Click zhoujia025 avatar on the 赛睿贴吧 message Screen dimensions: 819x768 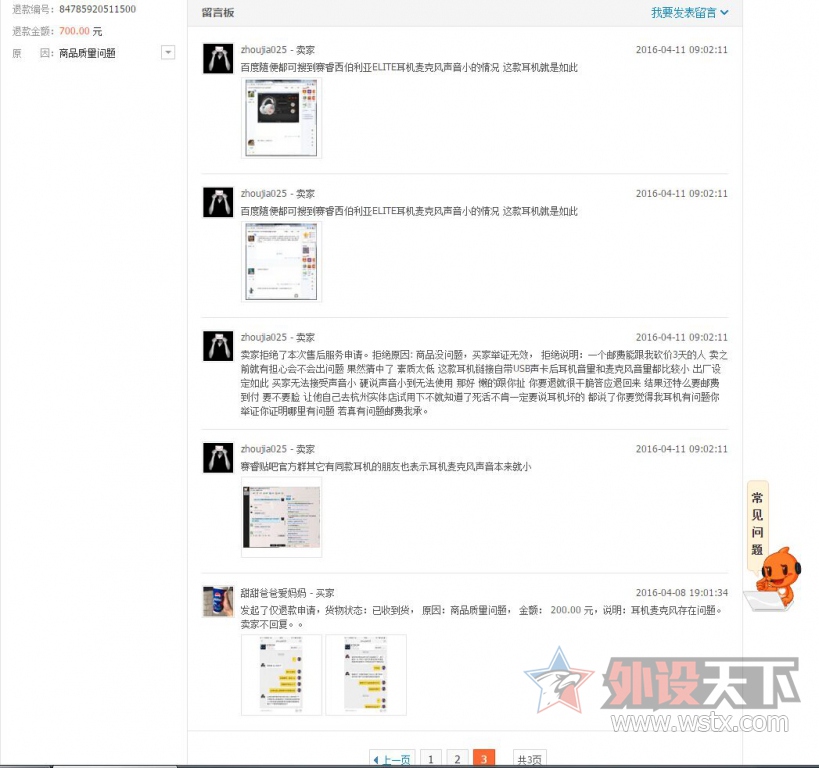[x=218, y=458]
